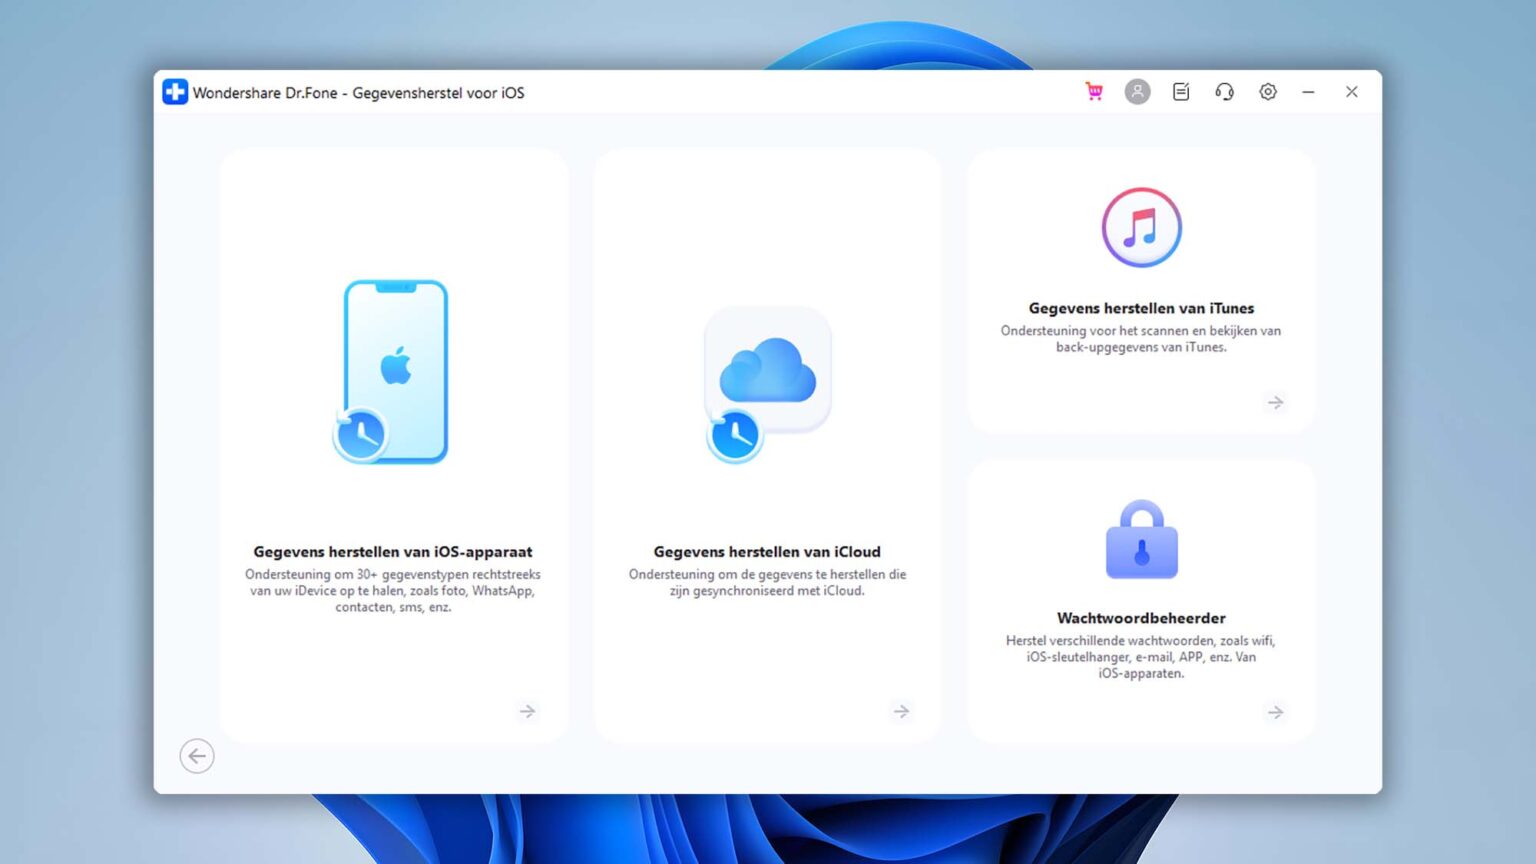Click the arrow on Wachtwoordbeheerder card
The height and width of the screenshot is (864, 1536).
pyautogui.click(x=1275, y=712)
